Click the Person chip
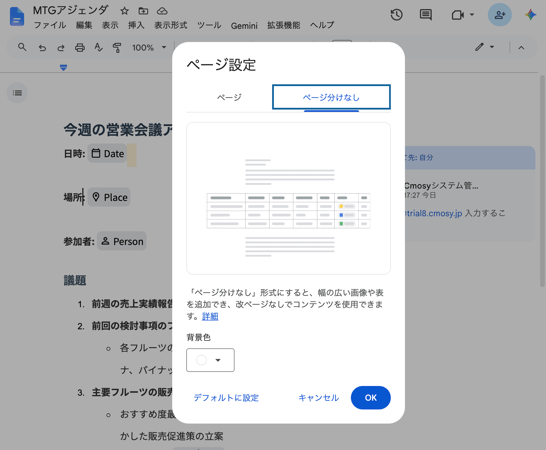 (x=122, y=241)
